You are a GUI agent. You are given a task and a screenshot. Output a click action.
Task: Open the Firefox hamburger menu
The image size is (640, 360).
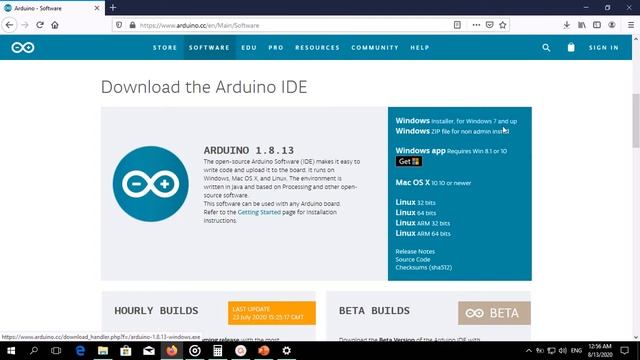pyautogui.click(x=631, y=25)
